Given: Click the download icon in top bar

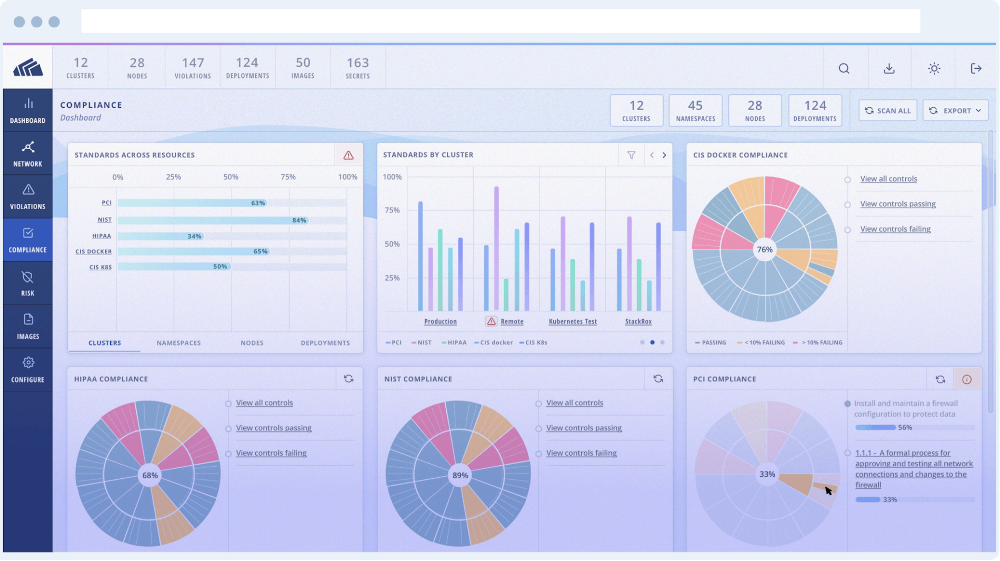Looking at the screenshot, I should click(x=889, y=69).
